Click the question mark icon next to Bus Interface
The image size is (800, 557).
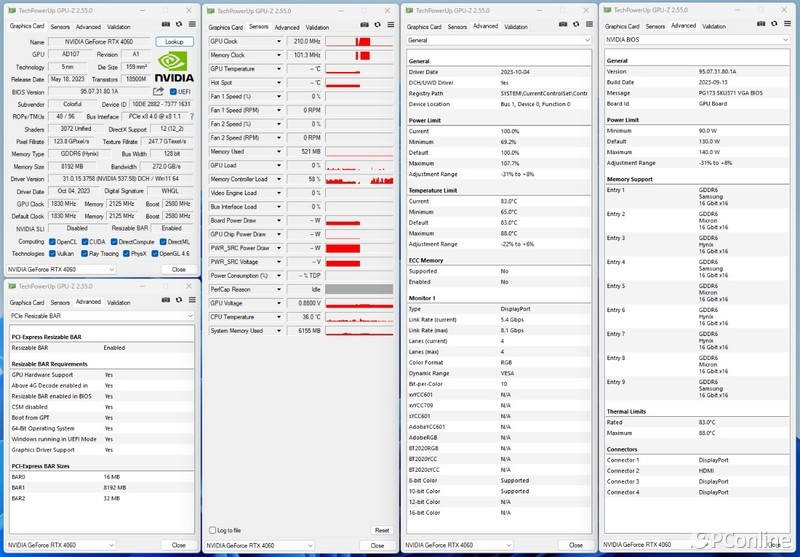tap(192, 117)
